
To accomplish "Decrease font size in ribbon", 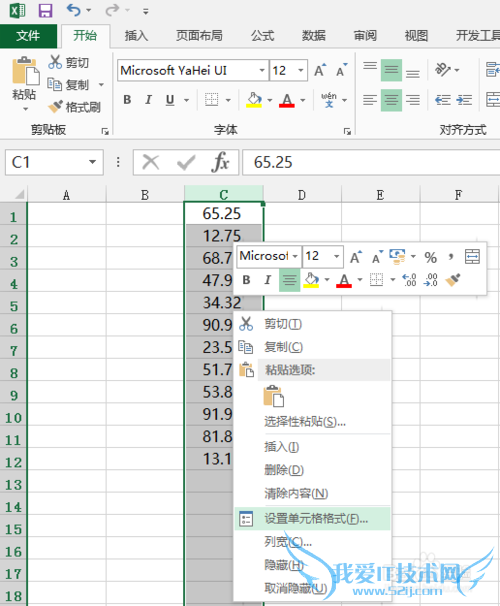I will tap(342, 70).
